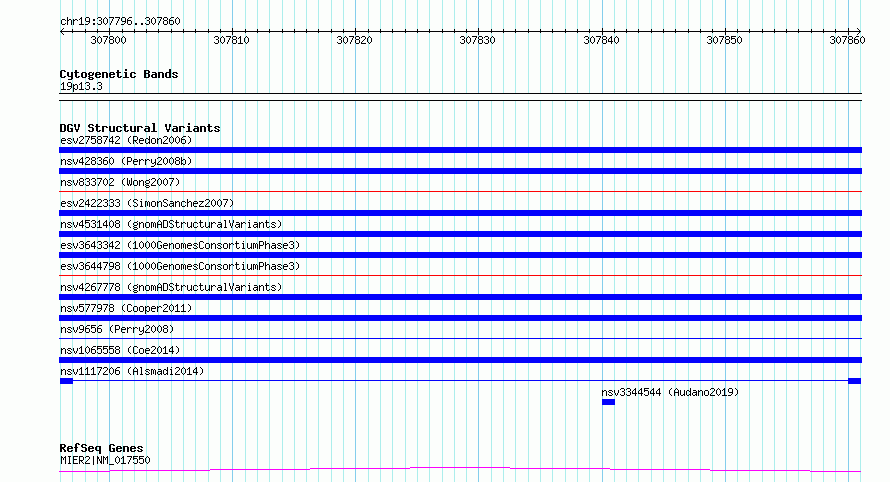Viewport: 890px width, 482px height.
Task: Click the red line under esv3644798
Action: click(460, 276)
